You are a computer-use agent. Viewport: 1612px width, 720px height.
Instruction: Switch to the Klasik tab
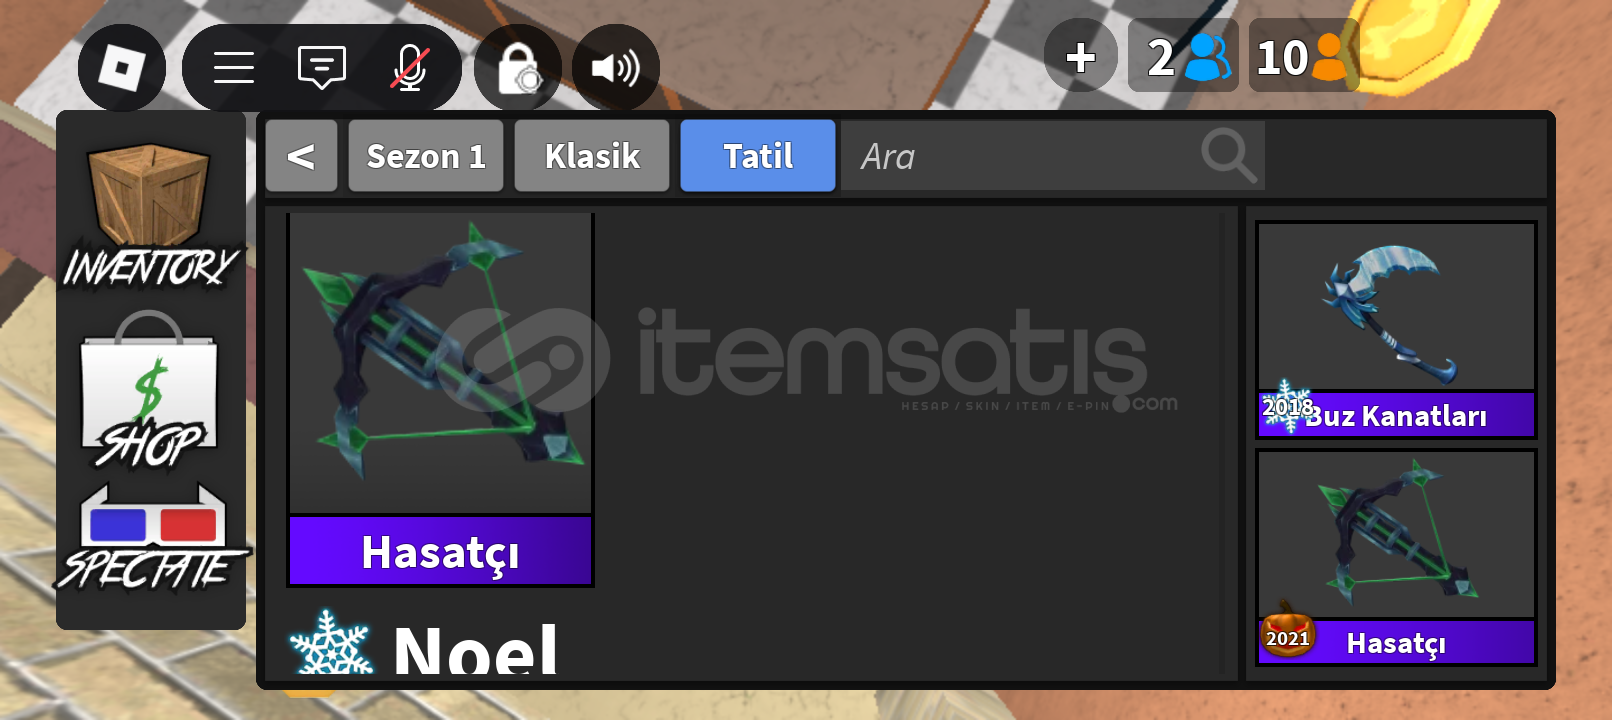tap(592, 156)
